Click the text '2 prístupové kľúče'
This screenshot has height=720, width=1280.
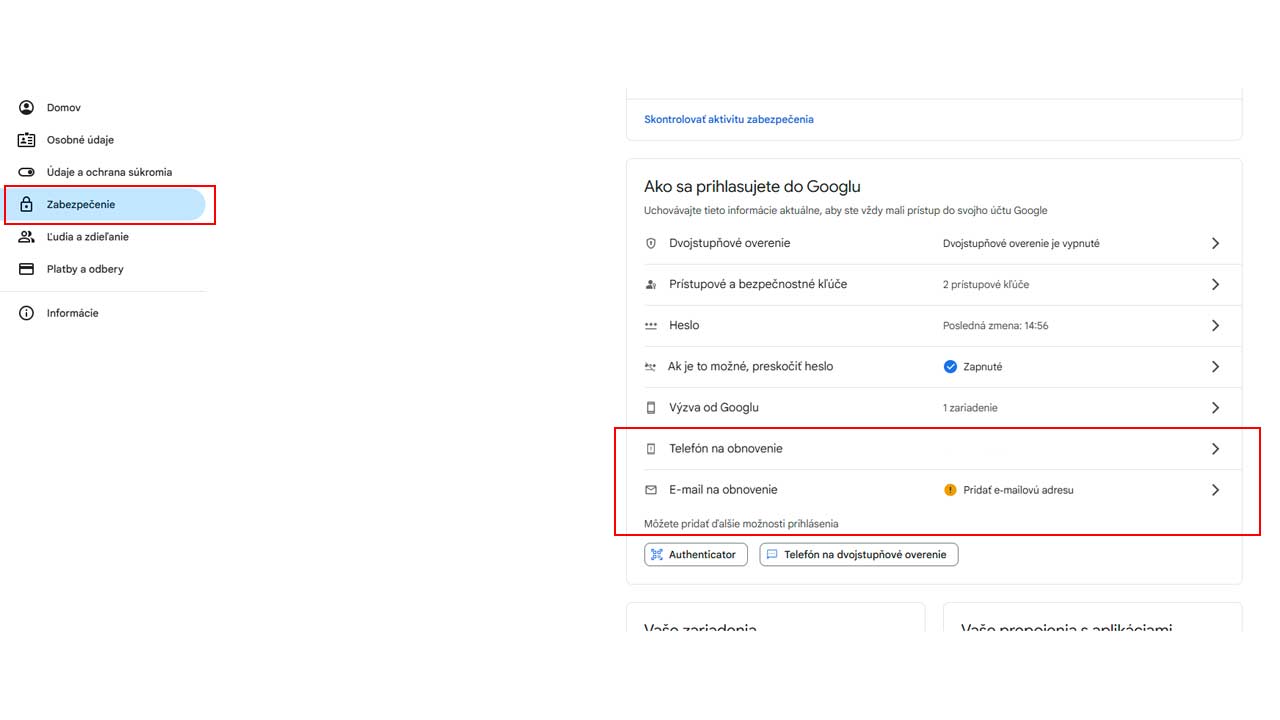pyautogui.click(x=986, y=285)
